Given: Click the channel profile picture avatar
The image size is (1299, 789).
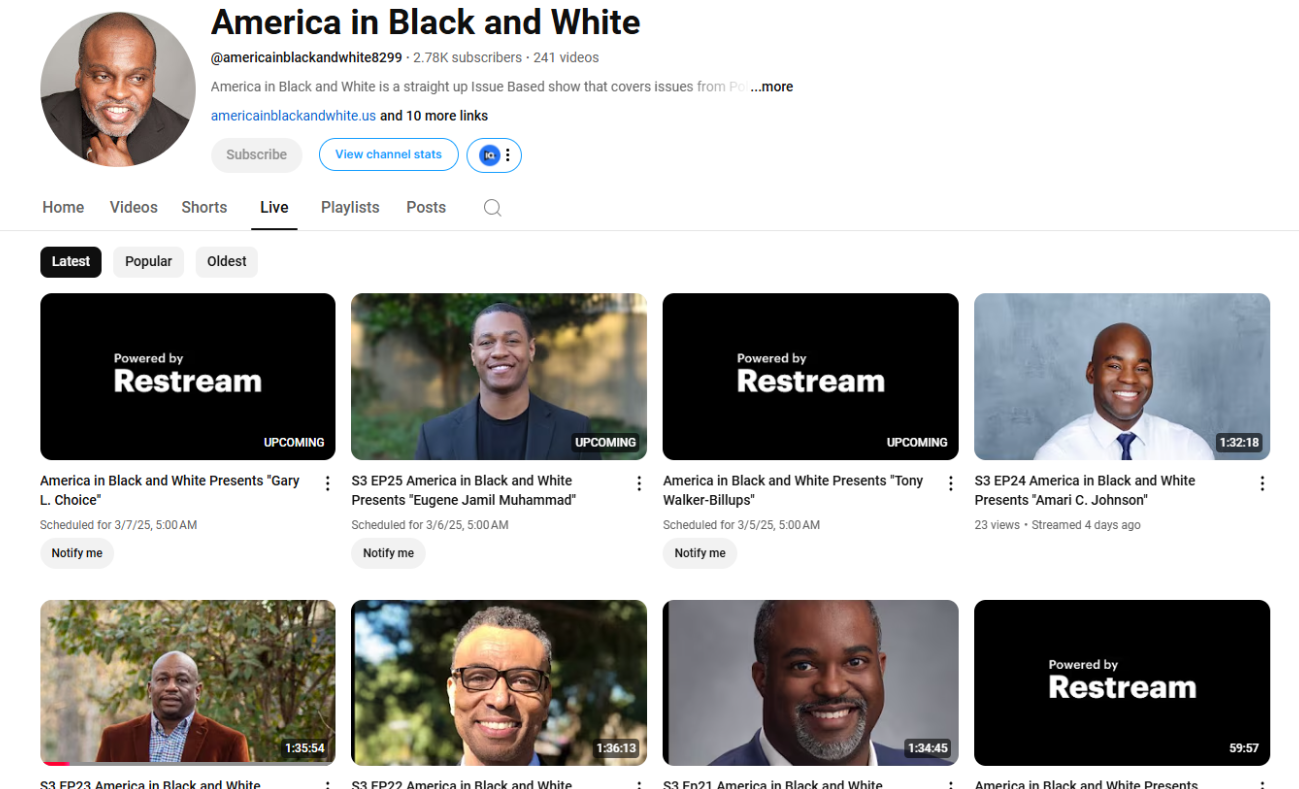Looking at the screenshot, I should pos(118,90).
